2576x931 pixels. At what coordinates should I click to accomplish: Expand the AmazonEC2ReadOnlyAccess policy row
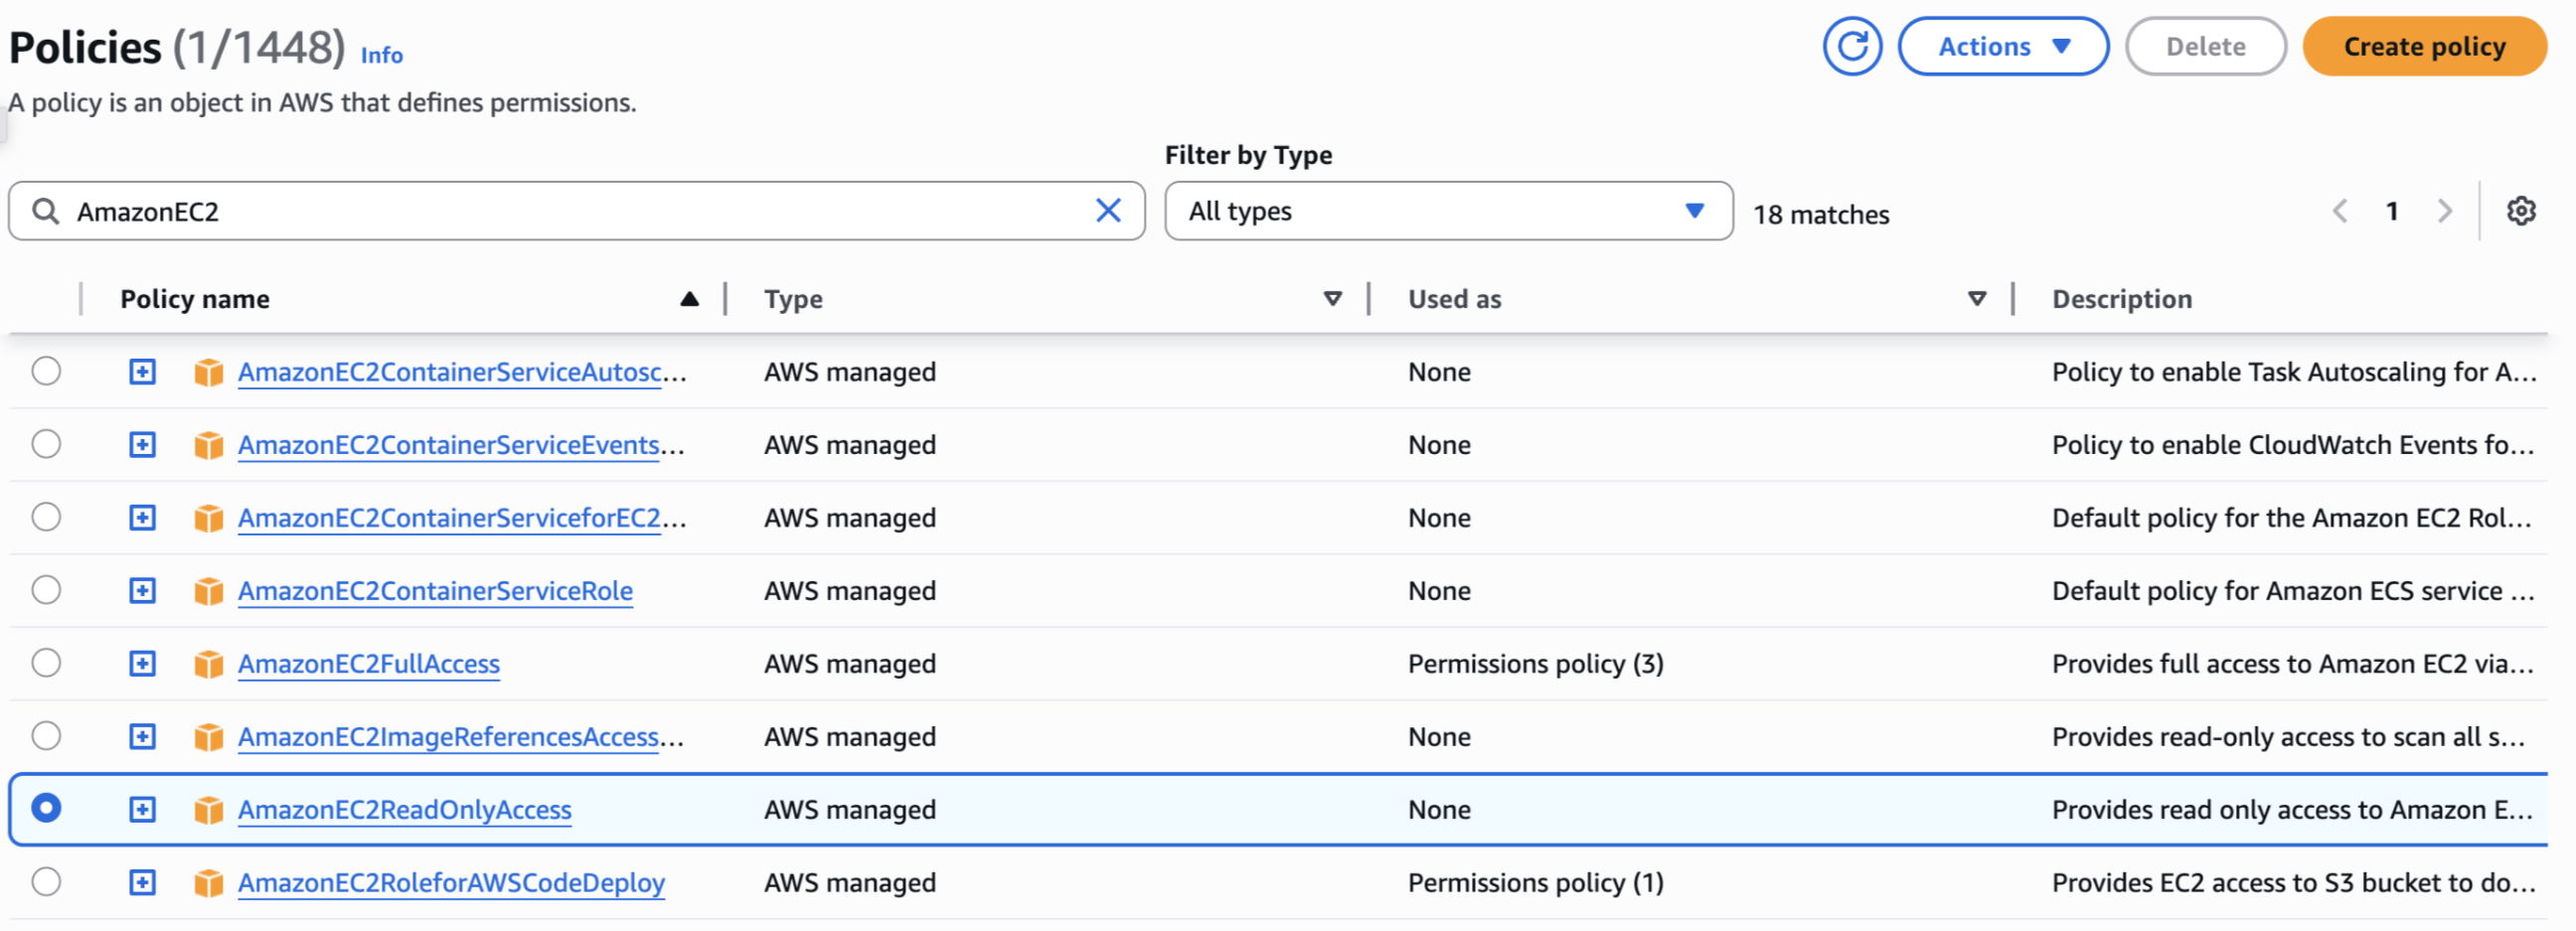[x=142, y=809]
